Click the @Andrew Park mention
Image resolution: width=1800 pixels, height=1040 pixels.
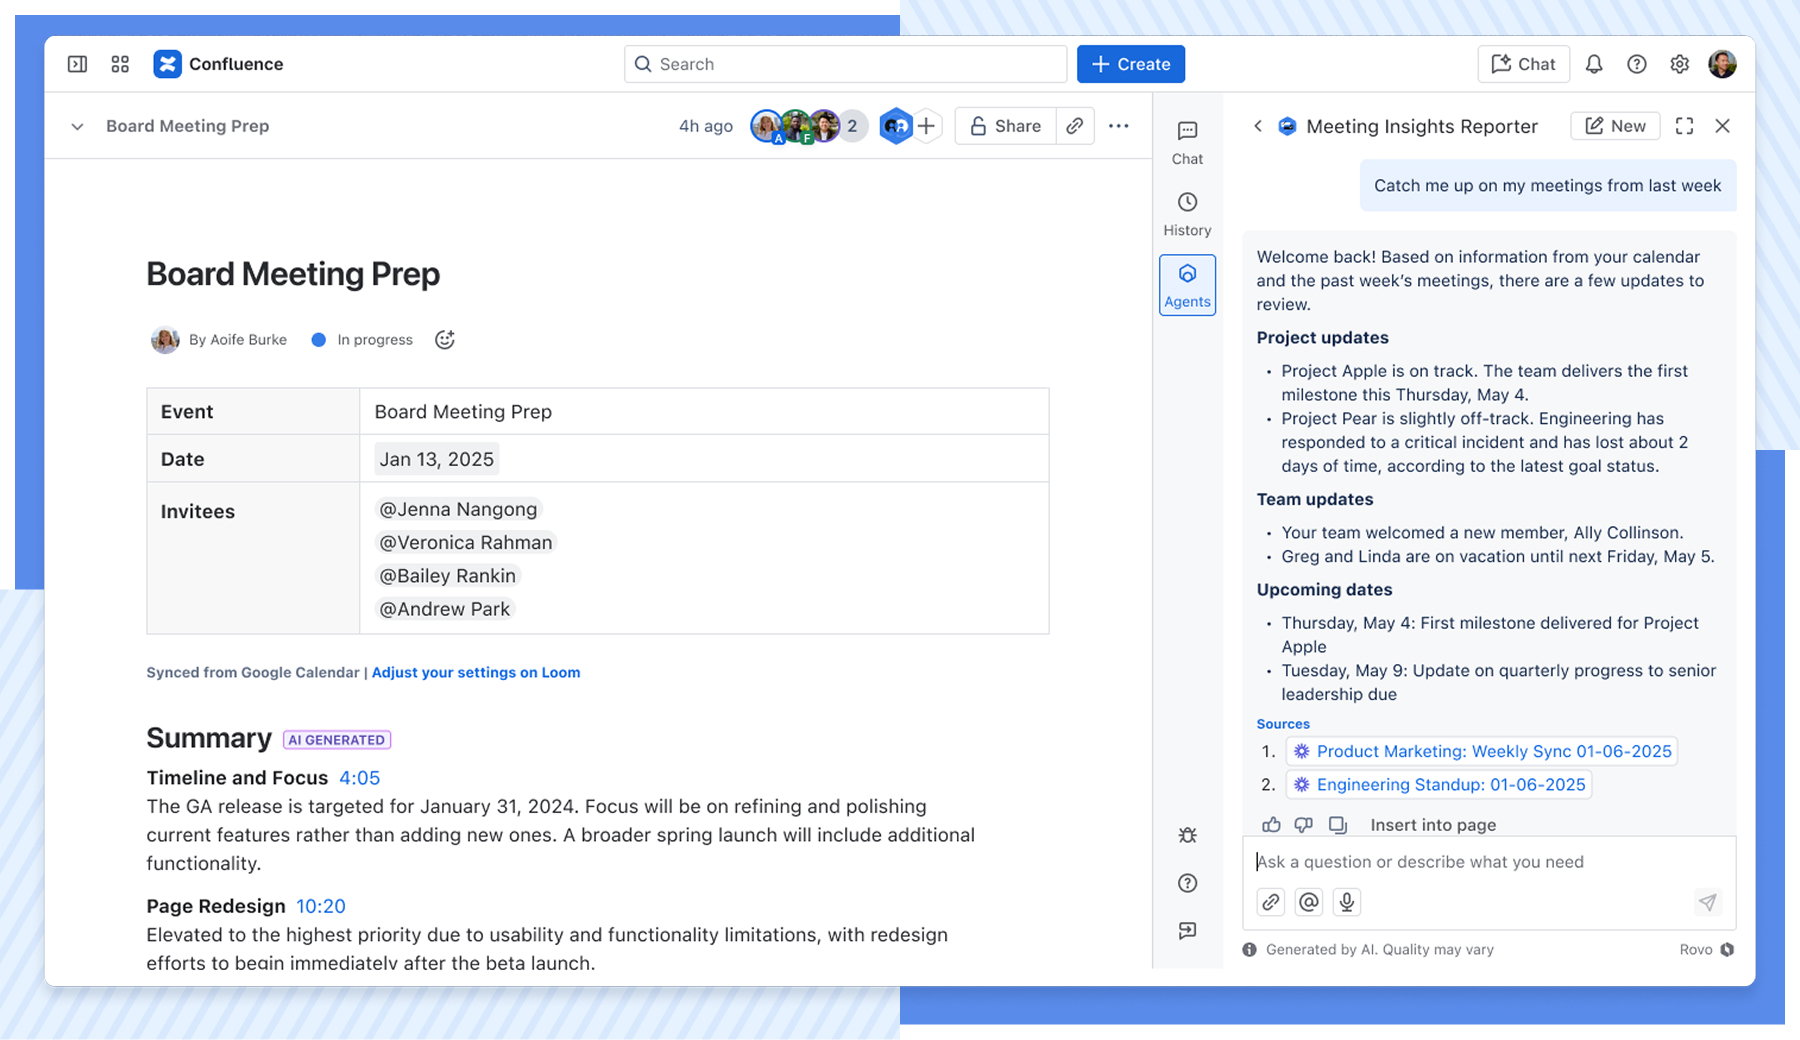click(444, 609)
